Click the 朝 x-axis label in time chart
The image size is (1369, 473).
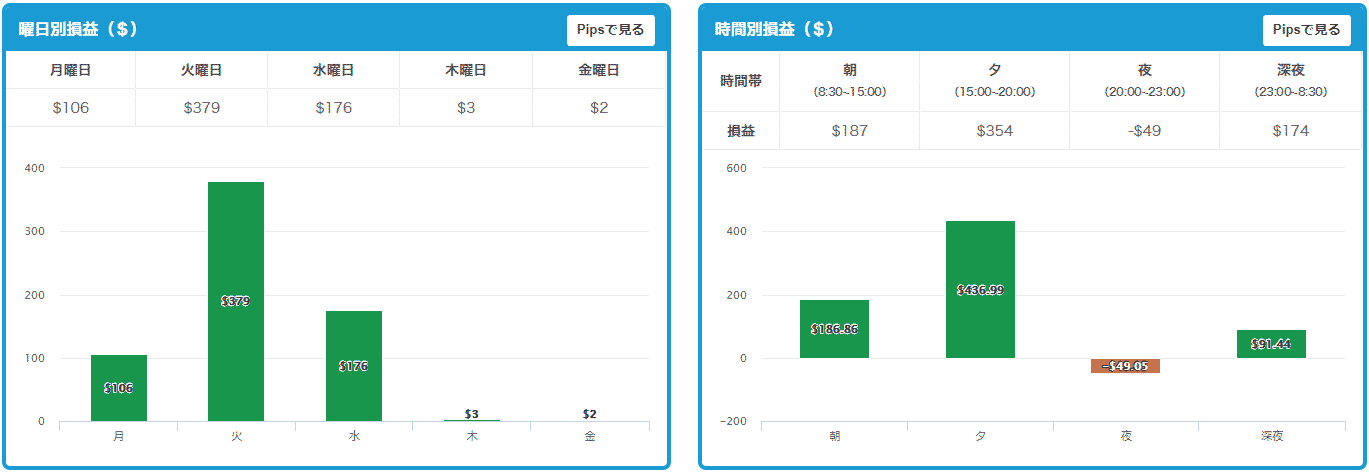pyautogui.click(x=834, y=437)
